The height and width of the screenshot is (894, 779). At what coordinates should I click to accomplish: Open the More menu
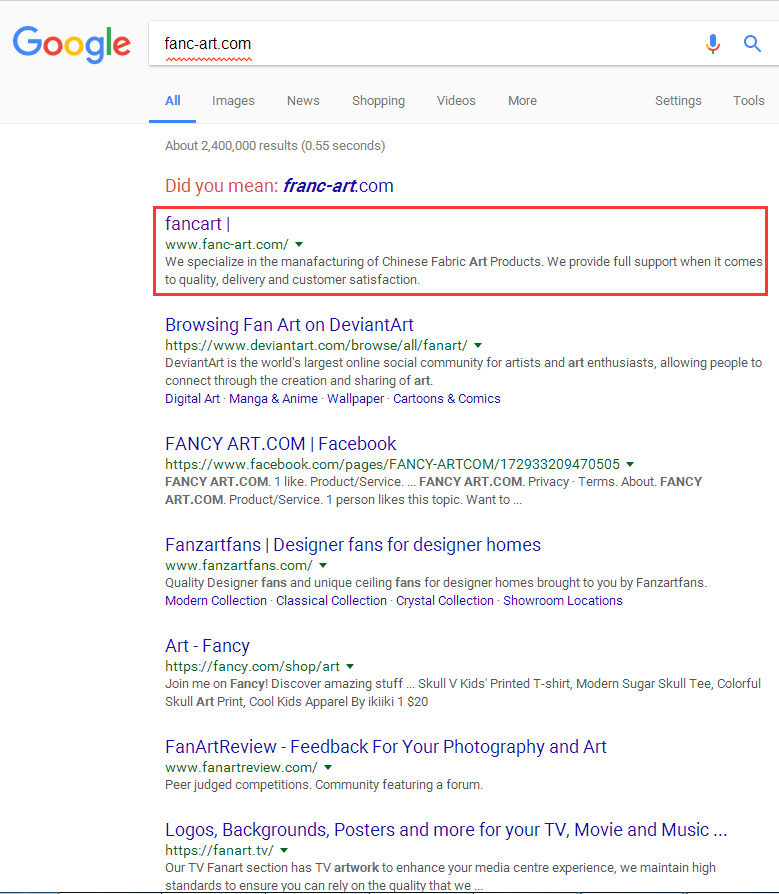[x=522, y=101]
